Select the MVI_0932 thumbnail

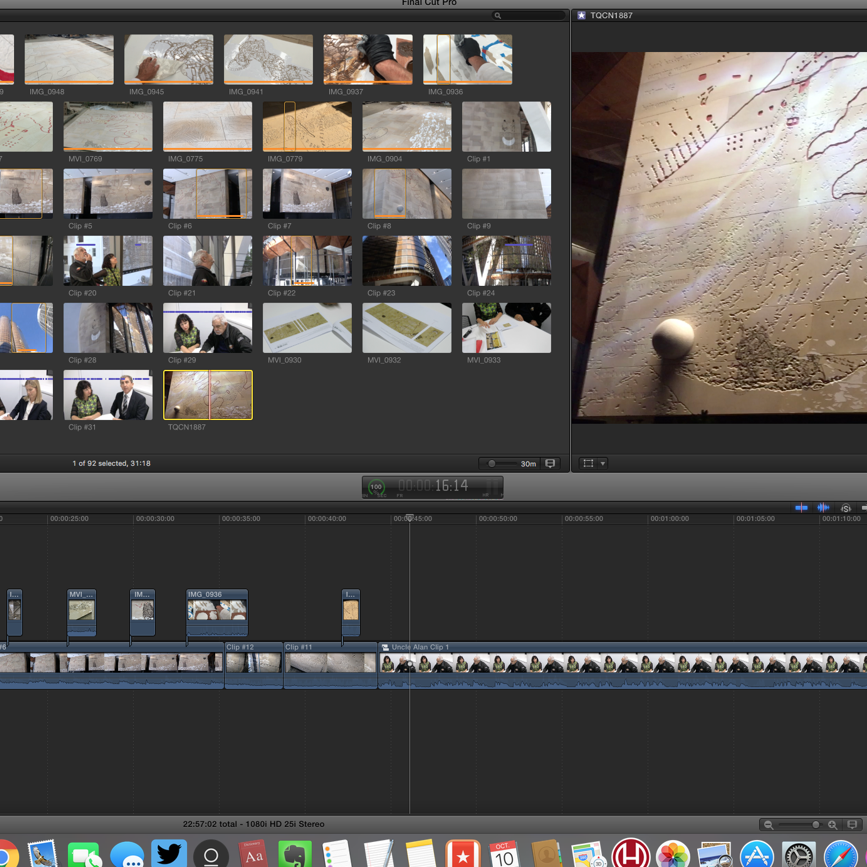tap(406, 328)
